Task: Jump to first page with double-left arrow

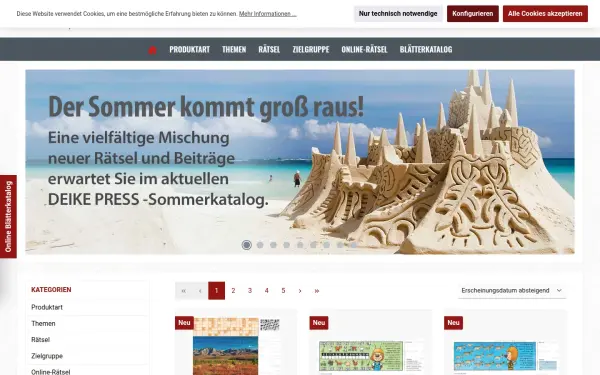Action: pyautogui.click(x=183, y=291)
